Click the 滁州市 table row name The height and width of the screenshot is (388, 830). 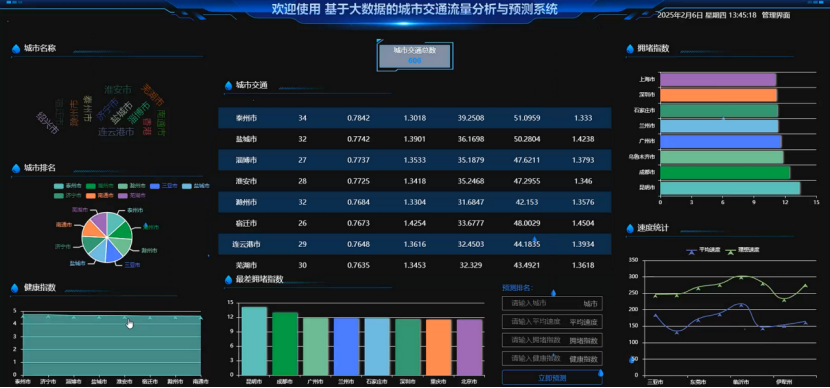pyautogui.click(x=247, y=202)
